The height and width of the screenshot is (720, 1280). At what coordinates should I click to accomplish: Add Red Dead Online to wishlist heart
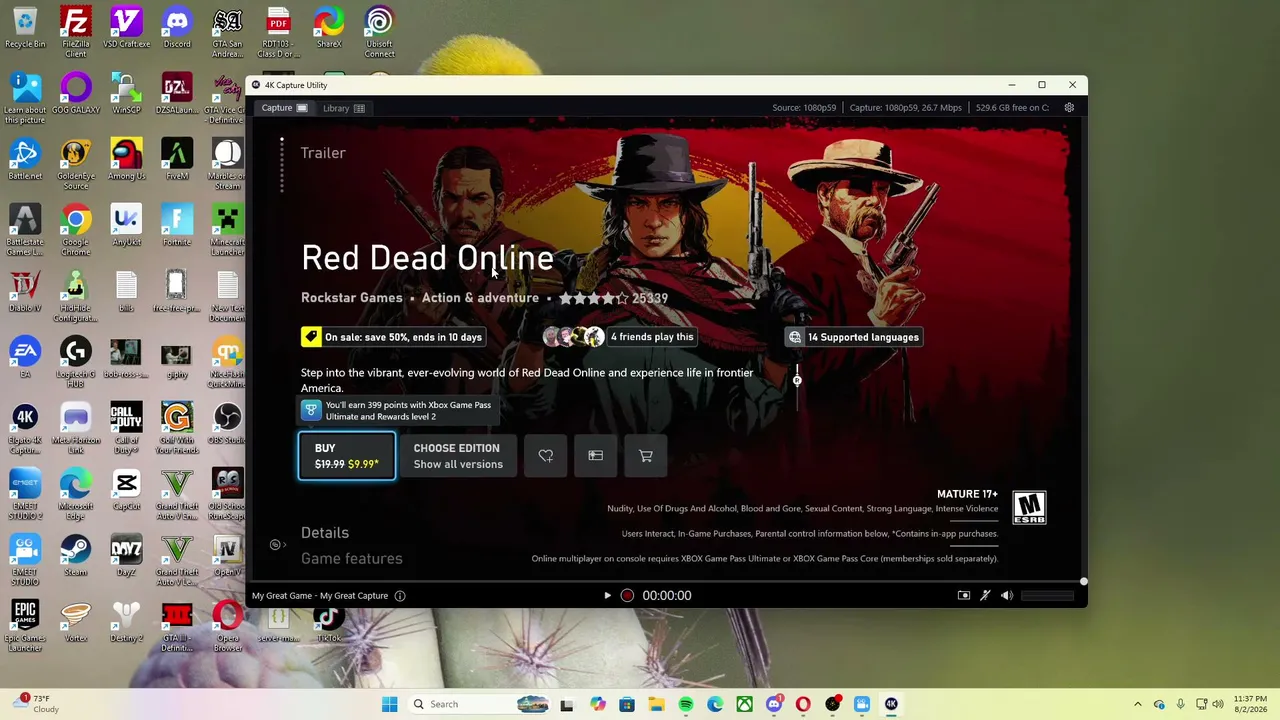tap(546, 456)
